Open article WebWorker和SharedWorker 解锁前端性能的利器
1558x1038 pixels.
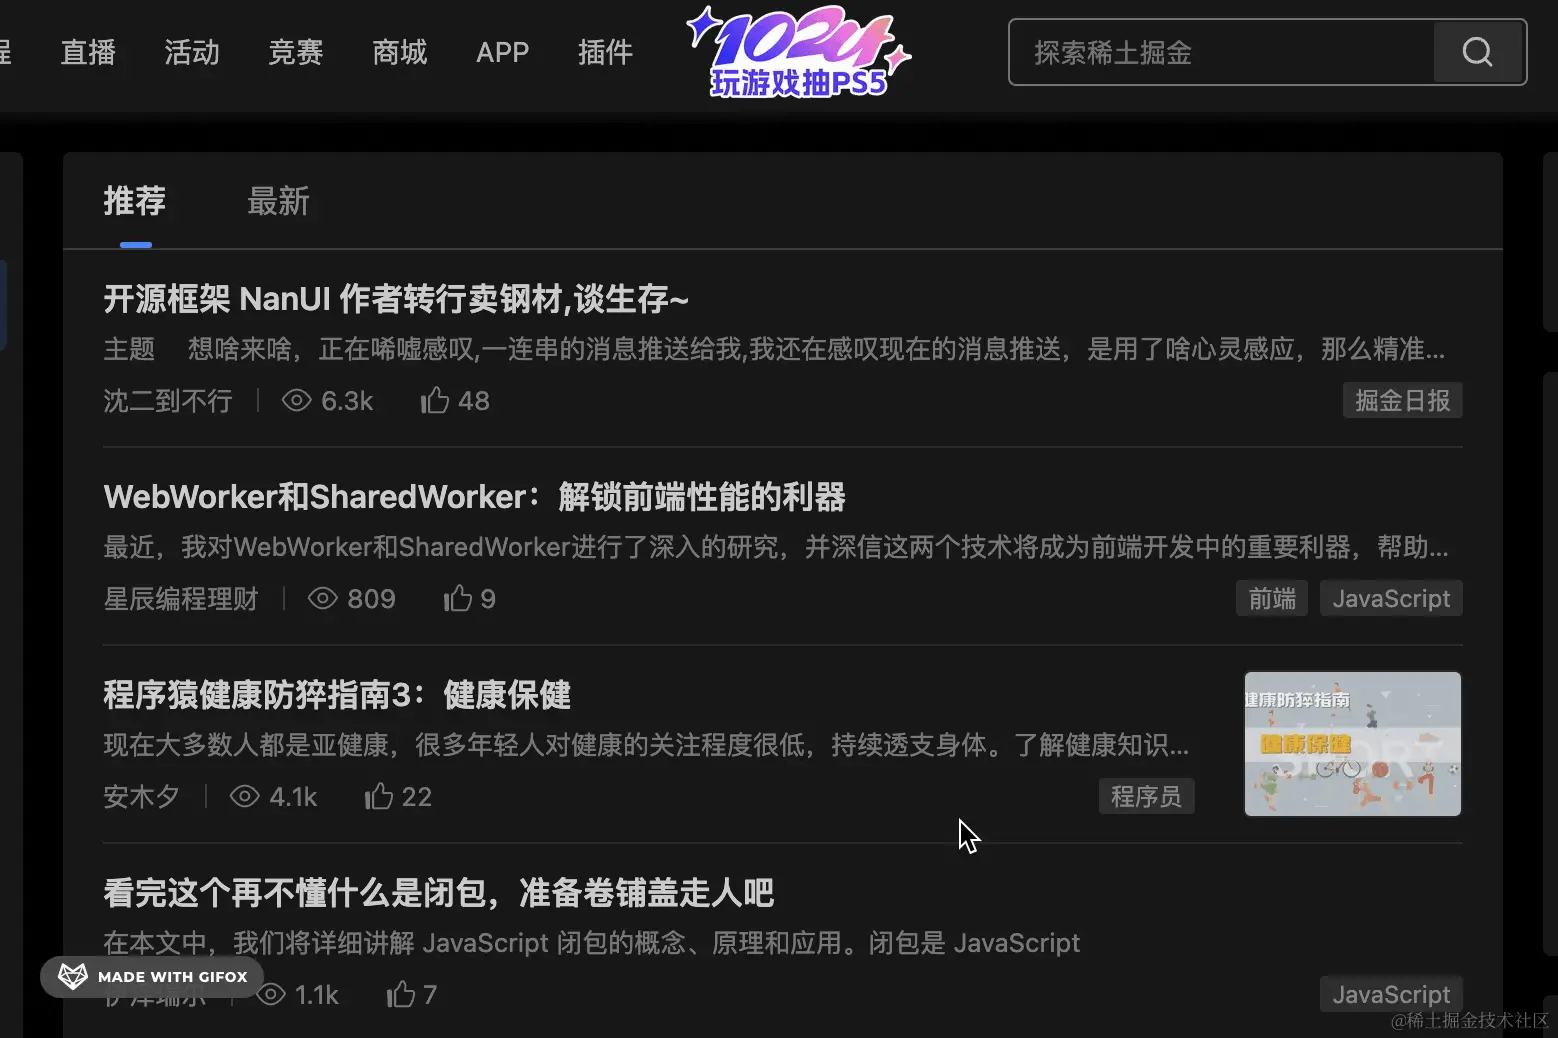tap(474, 497)
